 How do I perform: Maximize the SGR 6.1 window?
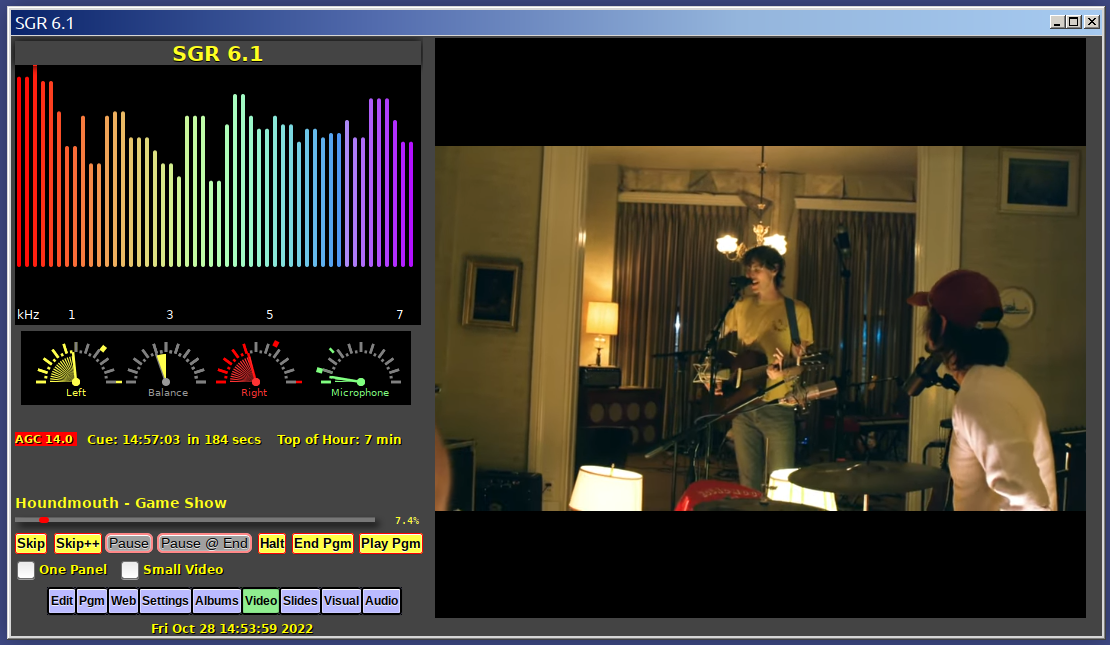(1074, 22)
